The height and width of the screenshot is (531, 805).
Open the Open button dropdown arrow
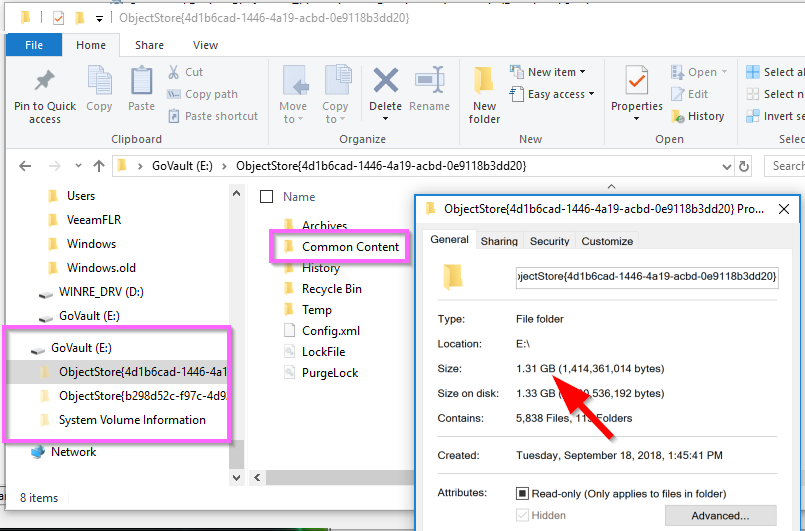724,72
